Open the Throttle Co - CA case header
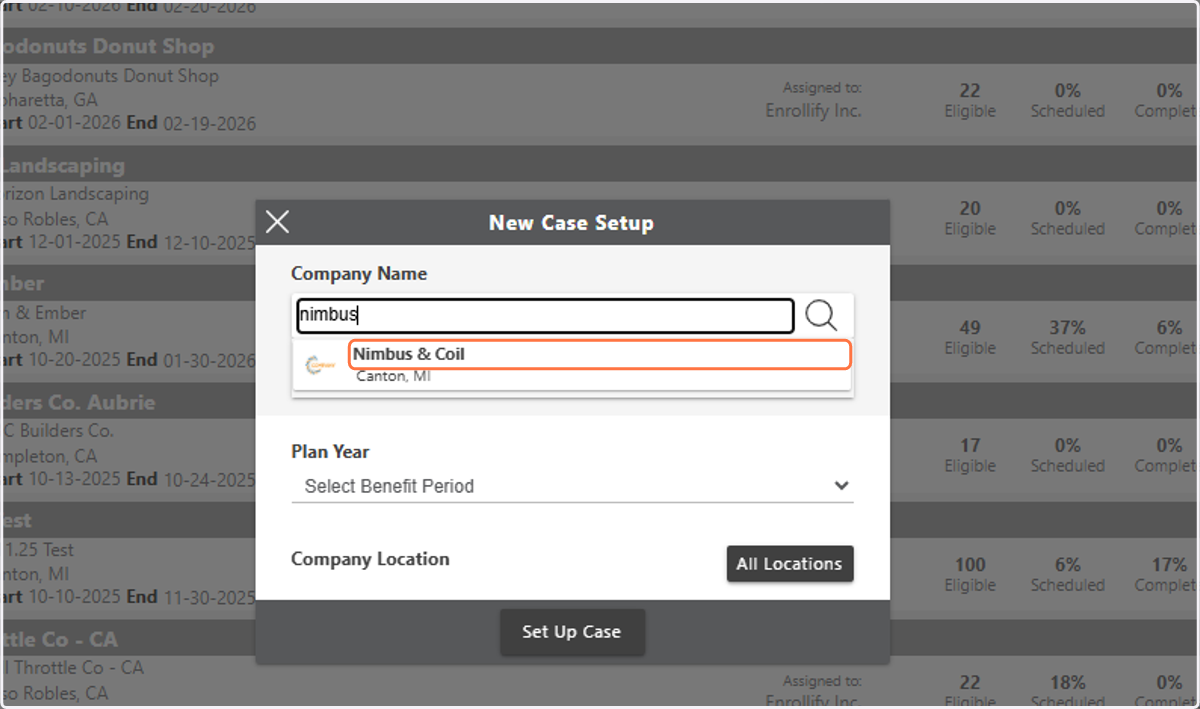Screen dimensions: 1200x709 (600, 639)
